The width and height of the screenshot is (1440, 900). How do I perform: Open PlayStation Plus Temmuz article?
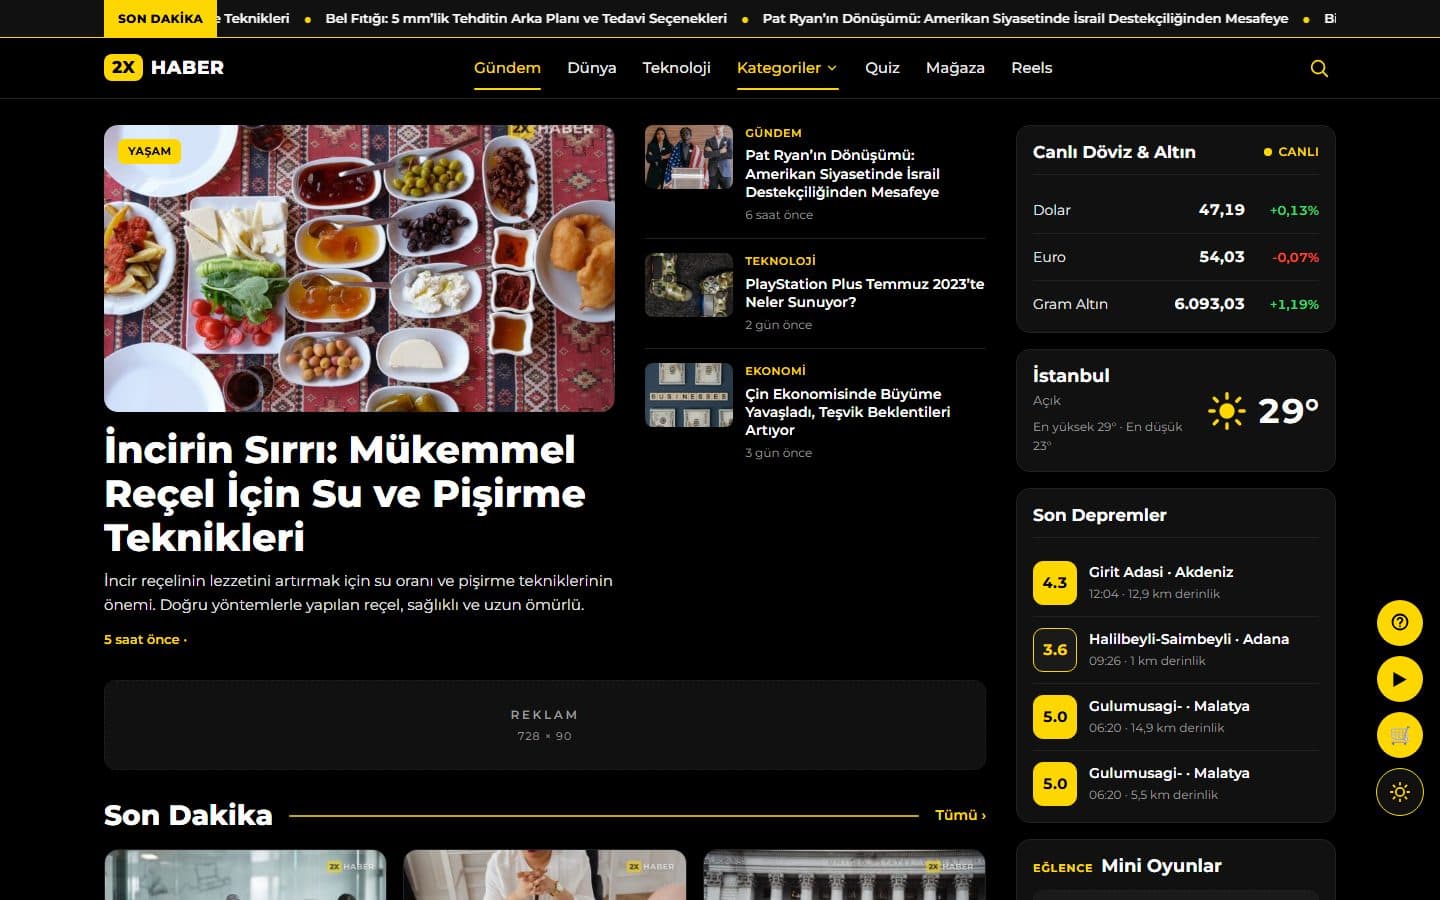[864, 293]
